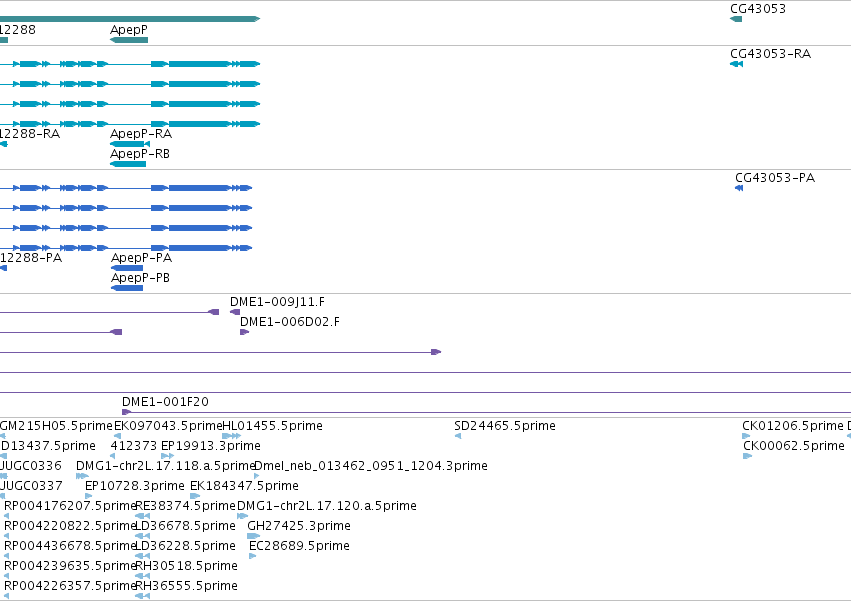
Task: Select the EP10728.3prime label
Action: (135, 486)
